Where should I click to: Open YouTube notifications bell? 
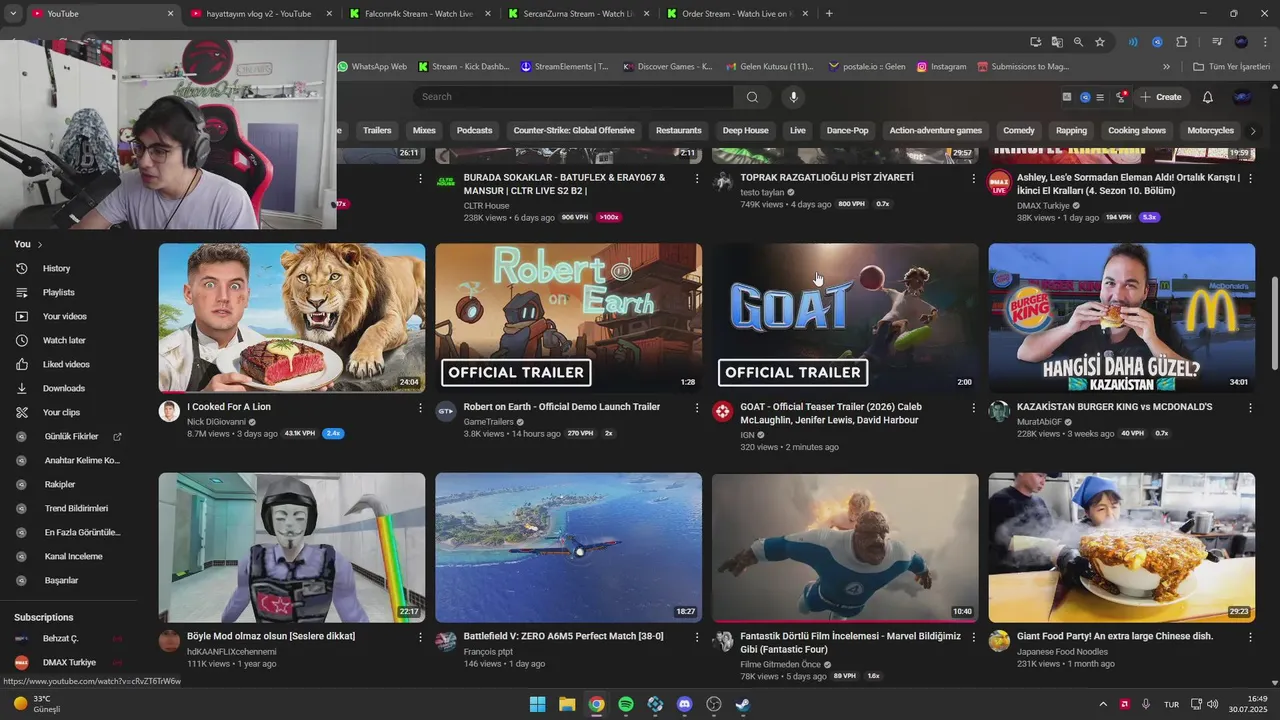point(1207,97)
